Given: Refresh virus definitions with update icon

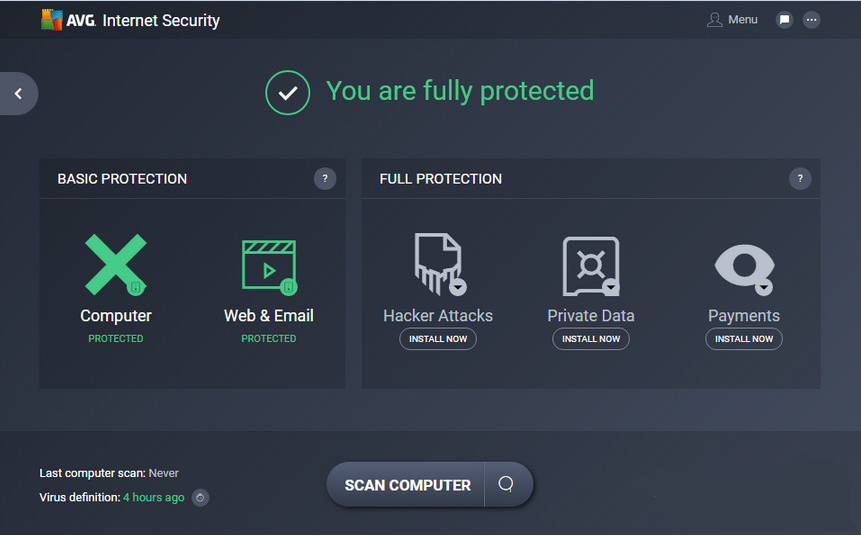Looking at the screenshot, I should (200, 498).
